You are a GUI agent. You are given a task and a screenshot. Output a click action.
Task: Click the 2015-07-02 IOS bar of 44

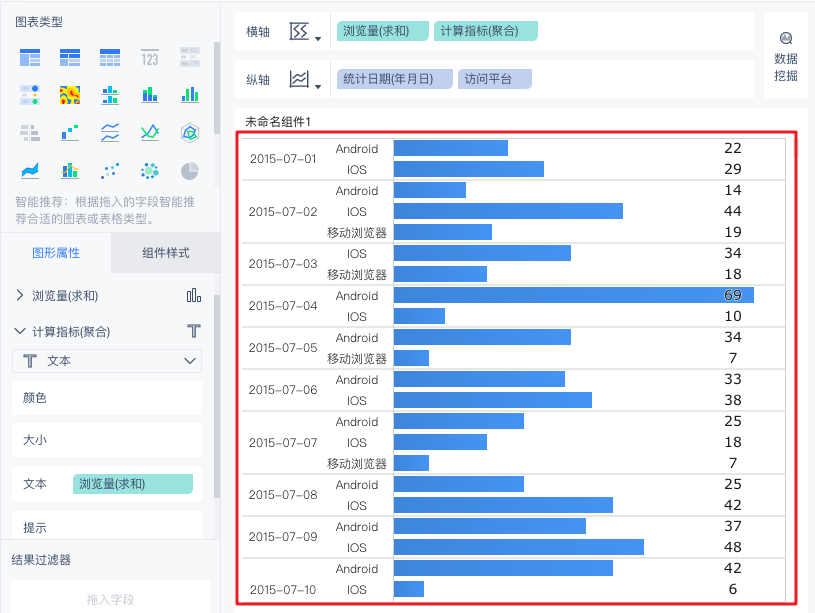(508, 211)
